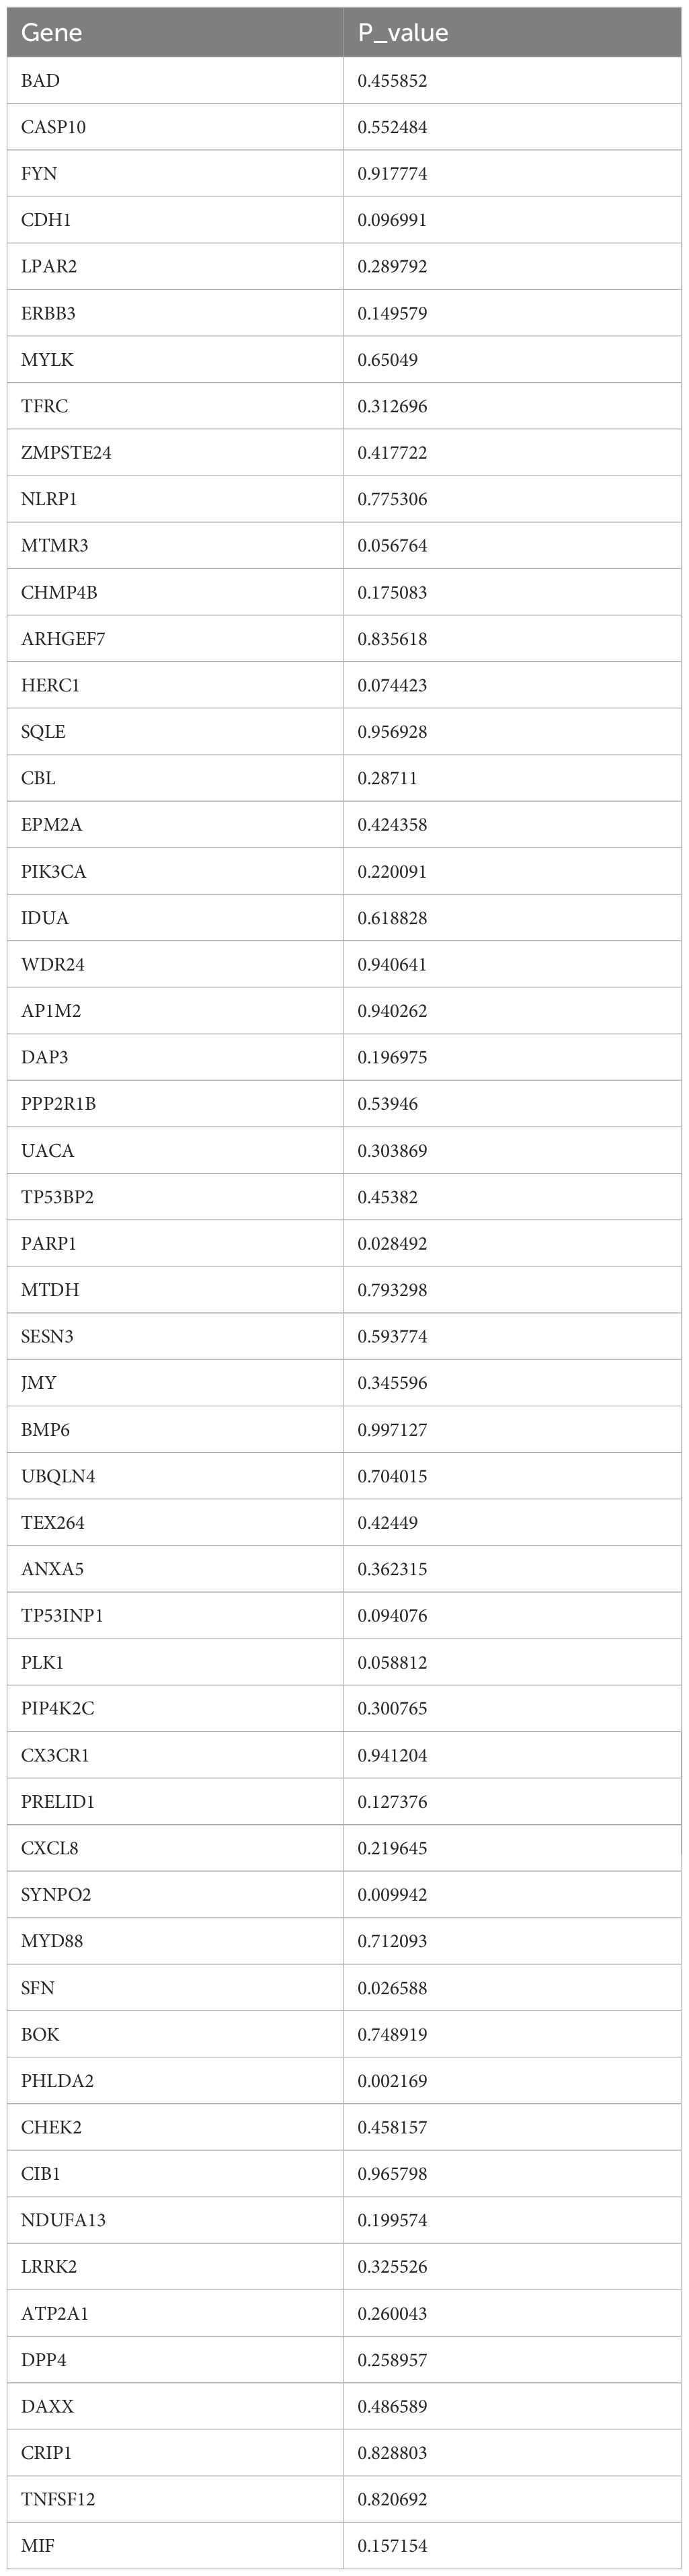Select the MIF P-value 0.157154
Image resolution: width=689 pixels, height=2576 pixels.
[x=392, y=2546]
